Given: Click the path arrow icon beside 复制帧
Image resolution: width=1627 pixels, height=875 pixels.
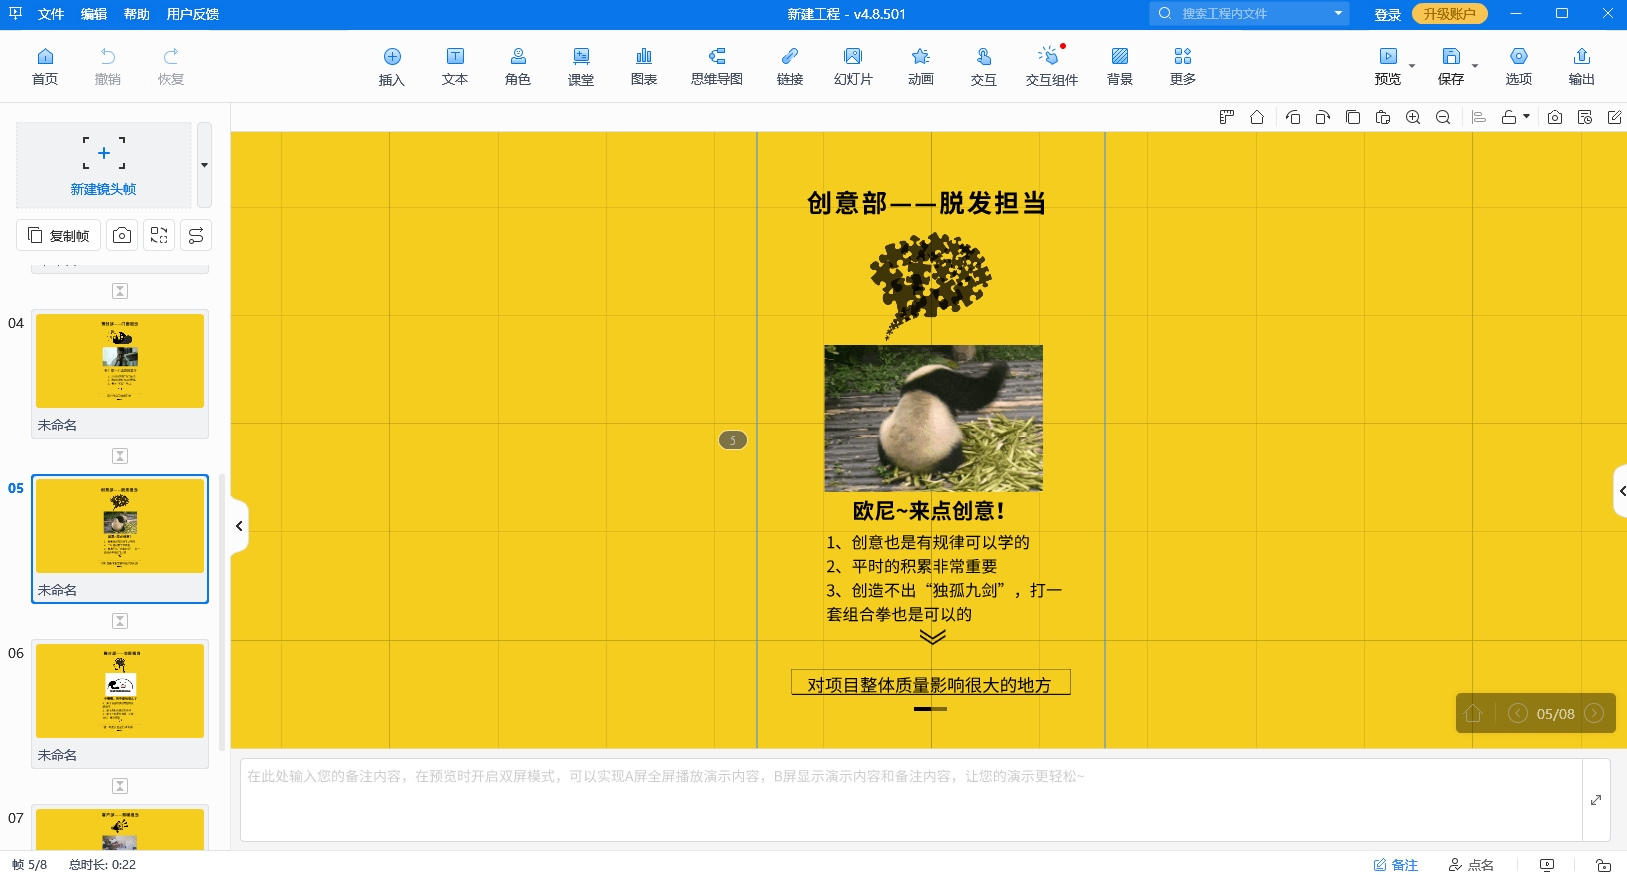Looking at the screenshot, I should (196, 235).
